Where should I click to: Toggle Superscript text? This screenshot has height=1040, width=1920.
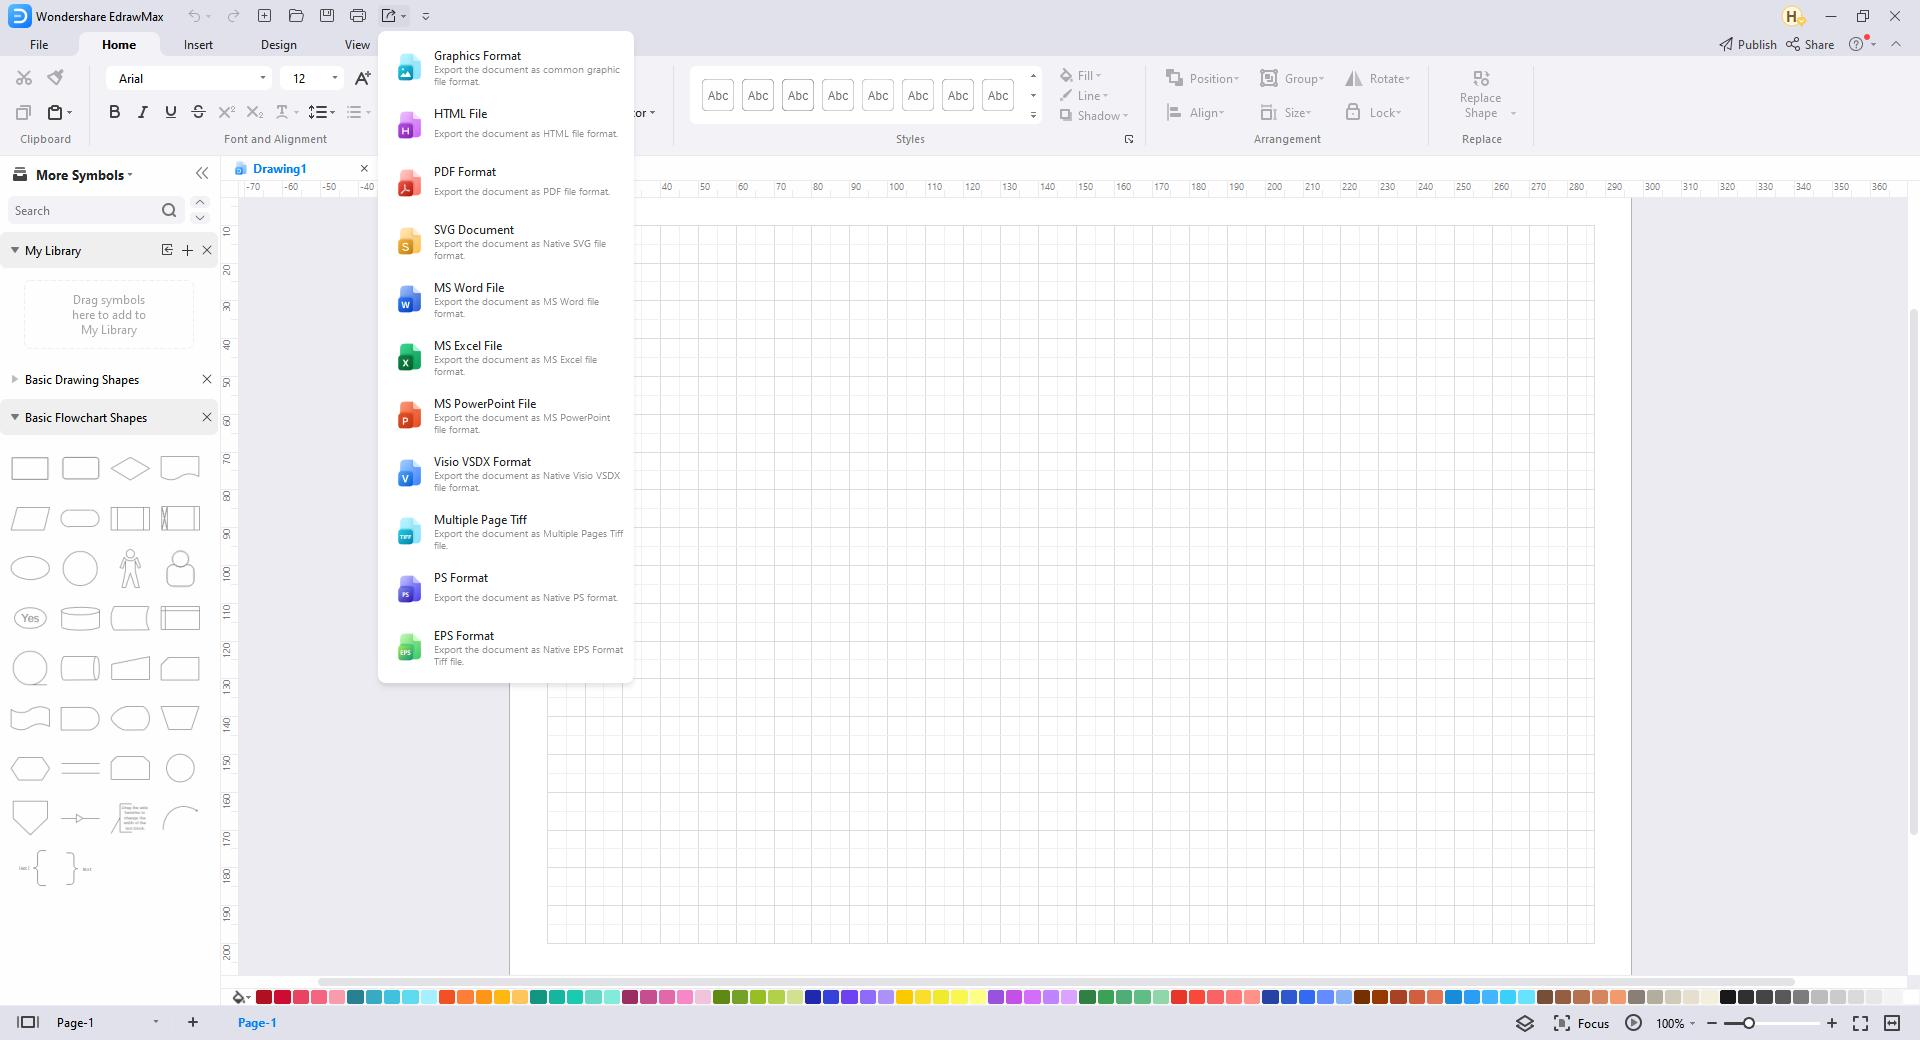(226, 112)
